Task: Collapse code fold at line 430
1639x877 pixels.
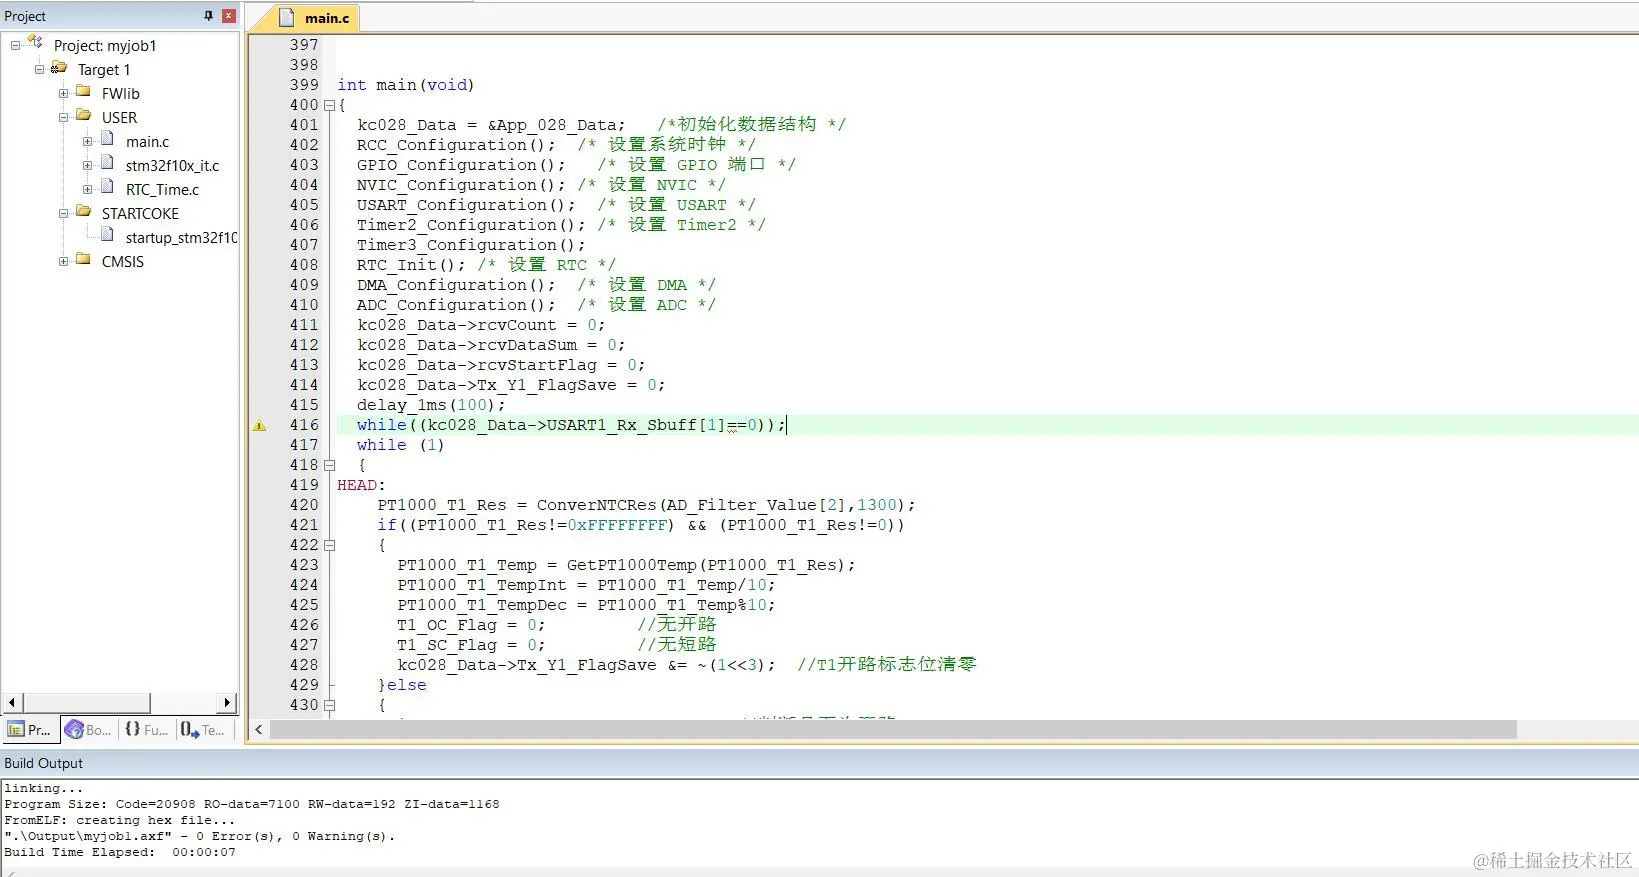Action: pos(329,705)
